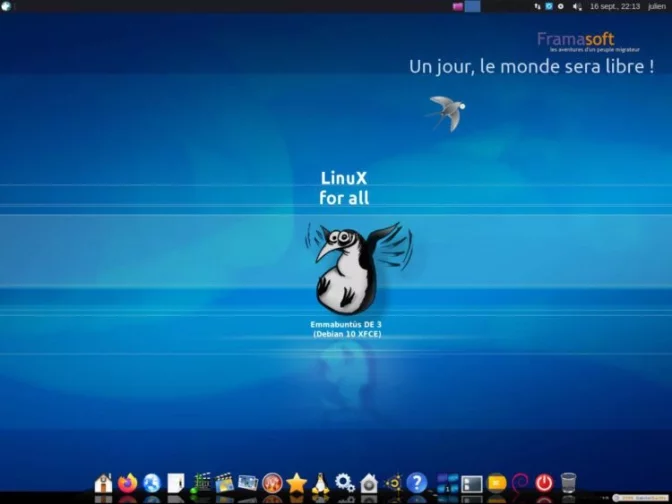Screen dimensions: 672x504
Task: Open the trash can in the dock
Action: click(x=568, y=484)
